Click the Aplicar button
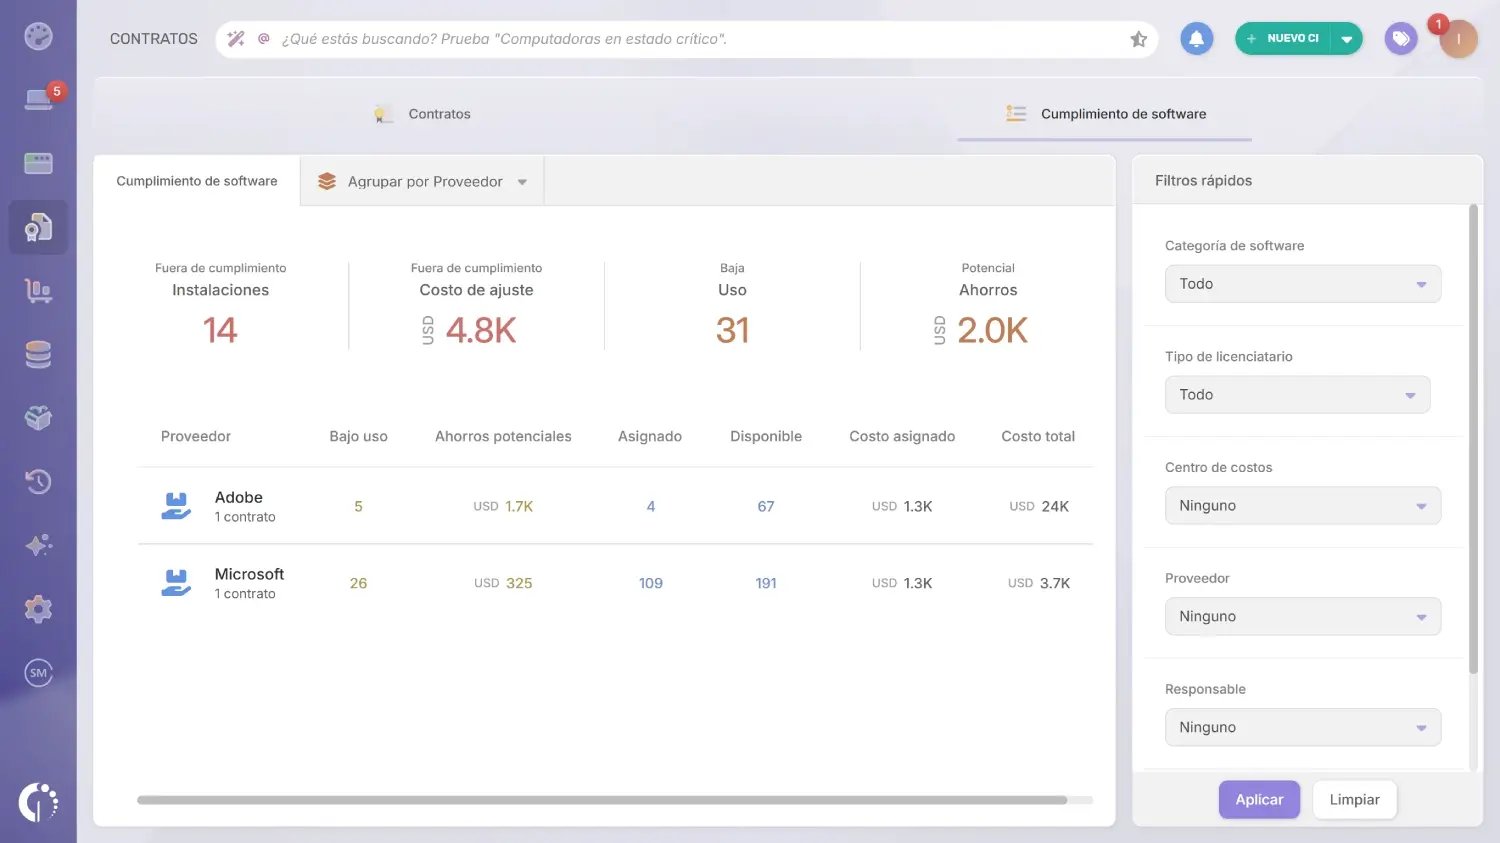This screenshot has height=843, width=1500. [1259, 800]
